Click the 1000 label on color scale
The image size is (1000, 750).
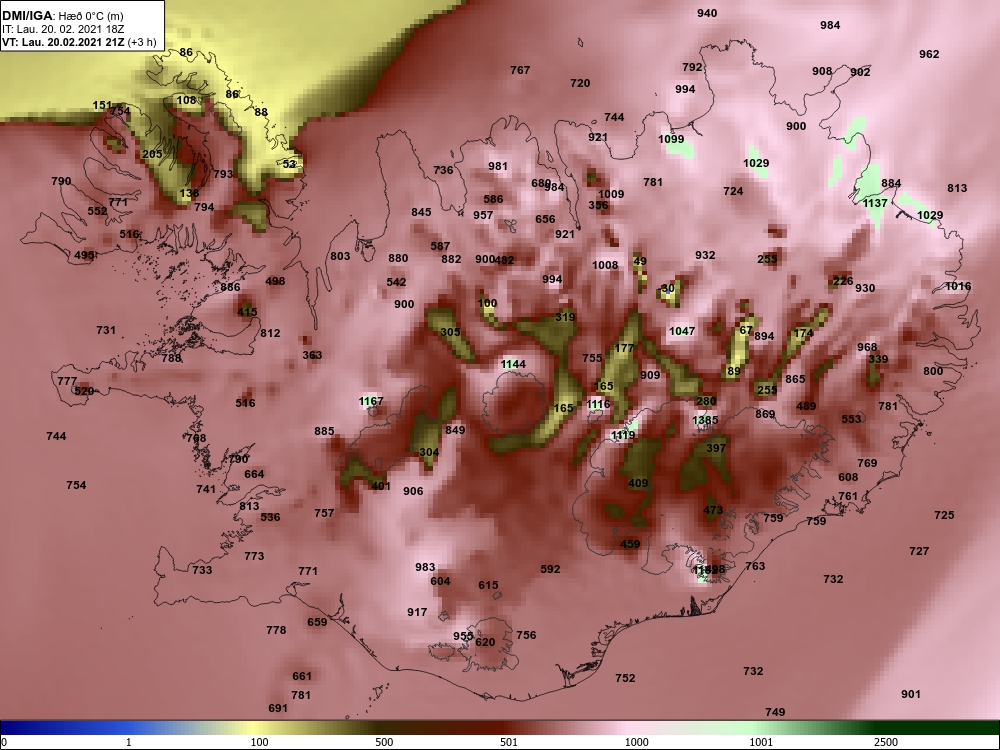tap(636, 742)
